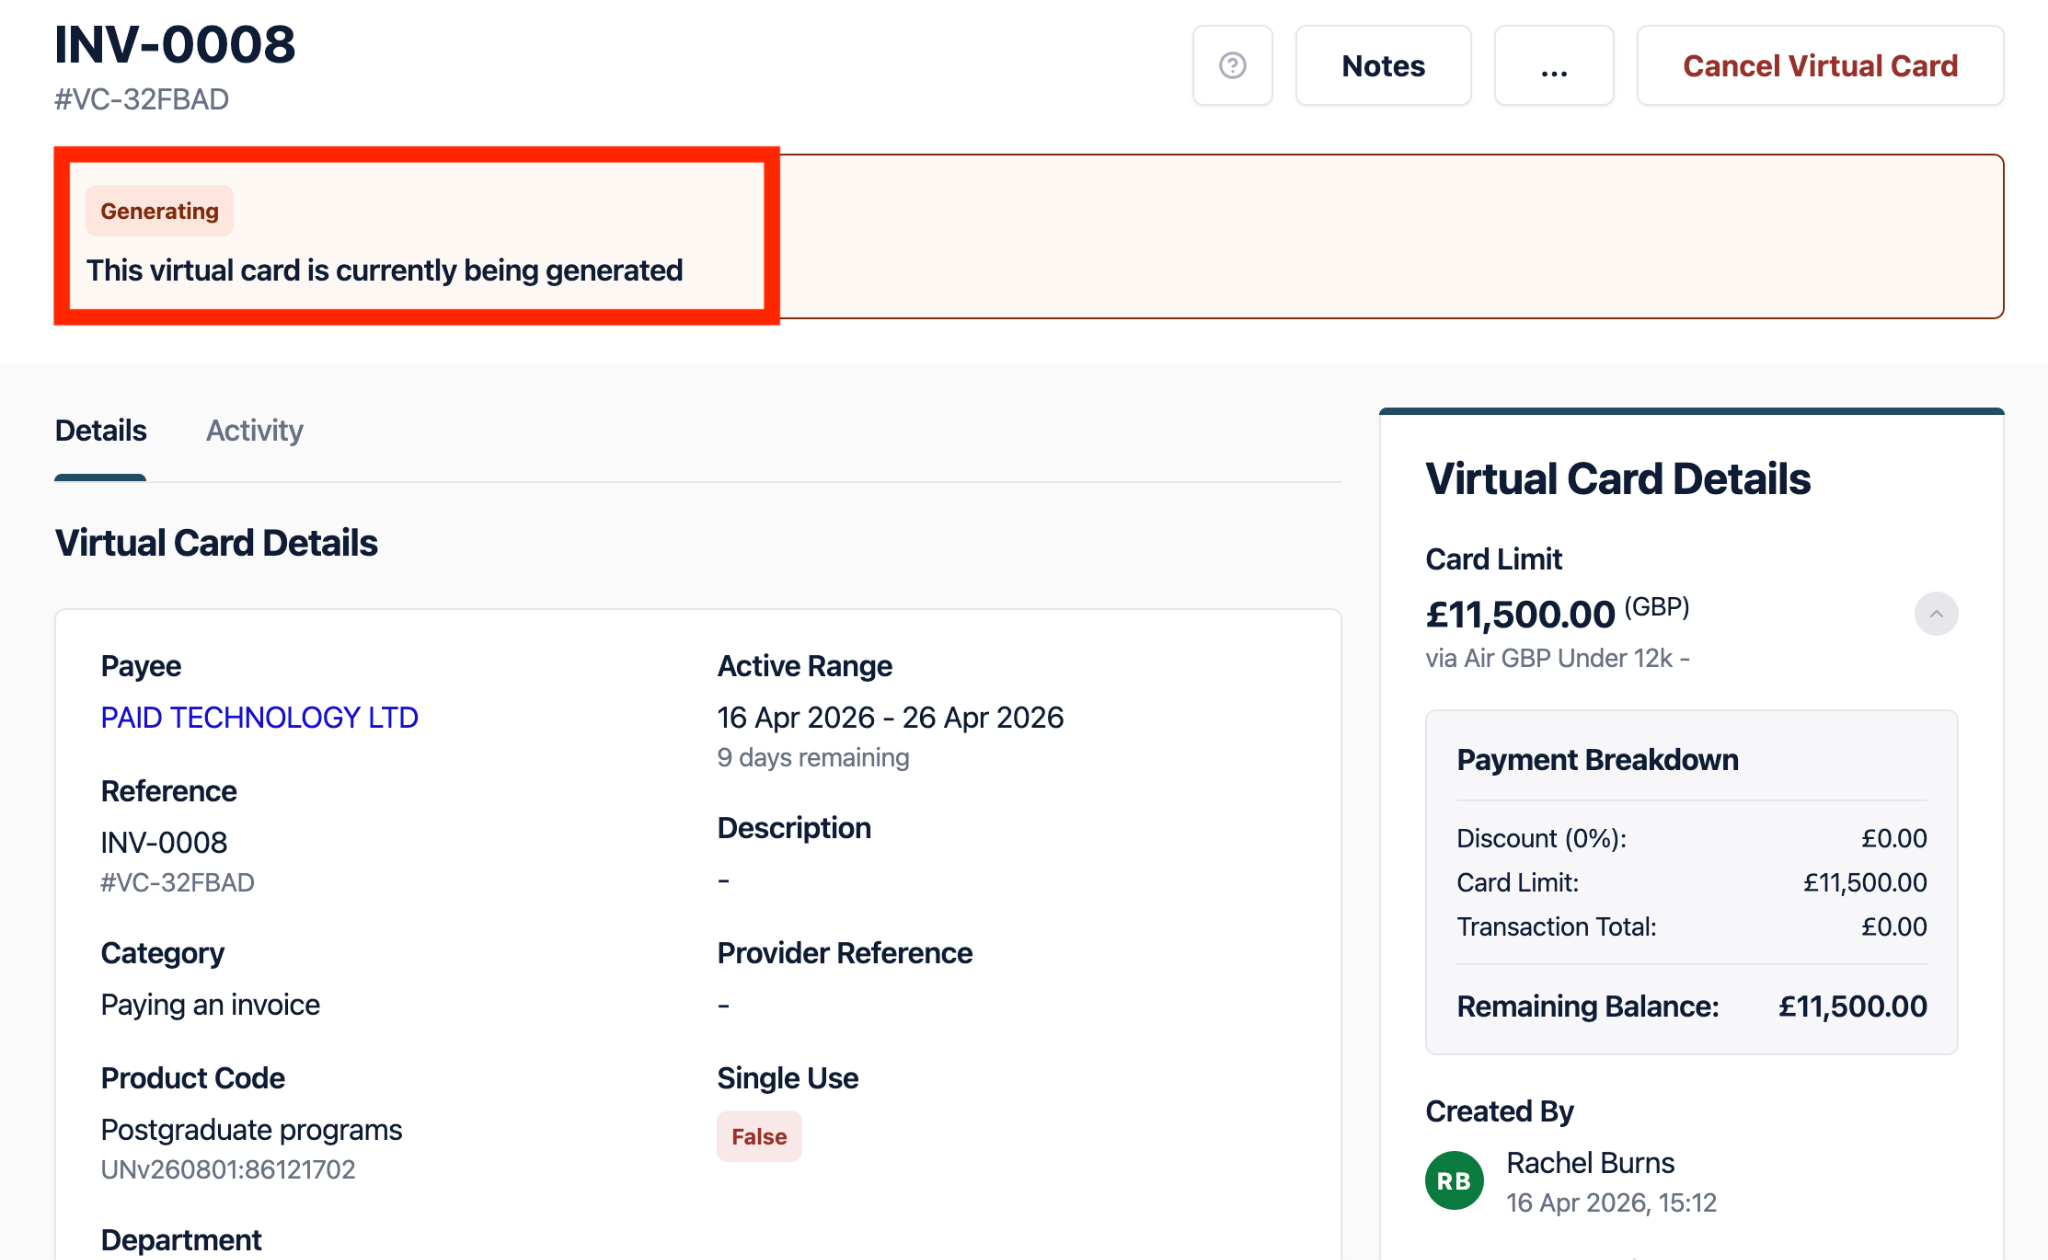Viewport: 2048px width, 1260px height.
Task: Click the virtual card being generated message
Action: click(x=384, y=271)
